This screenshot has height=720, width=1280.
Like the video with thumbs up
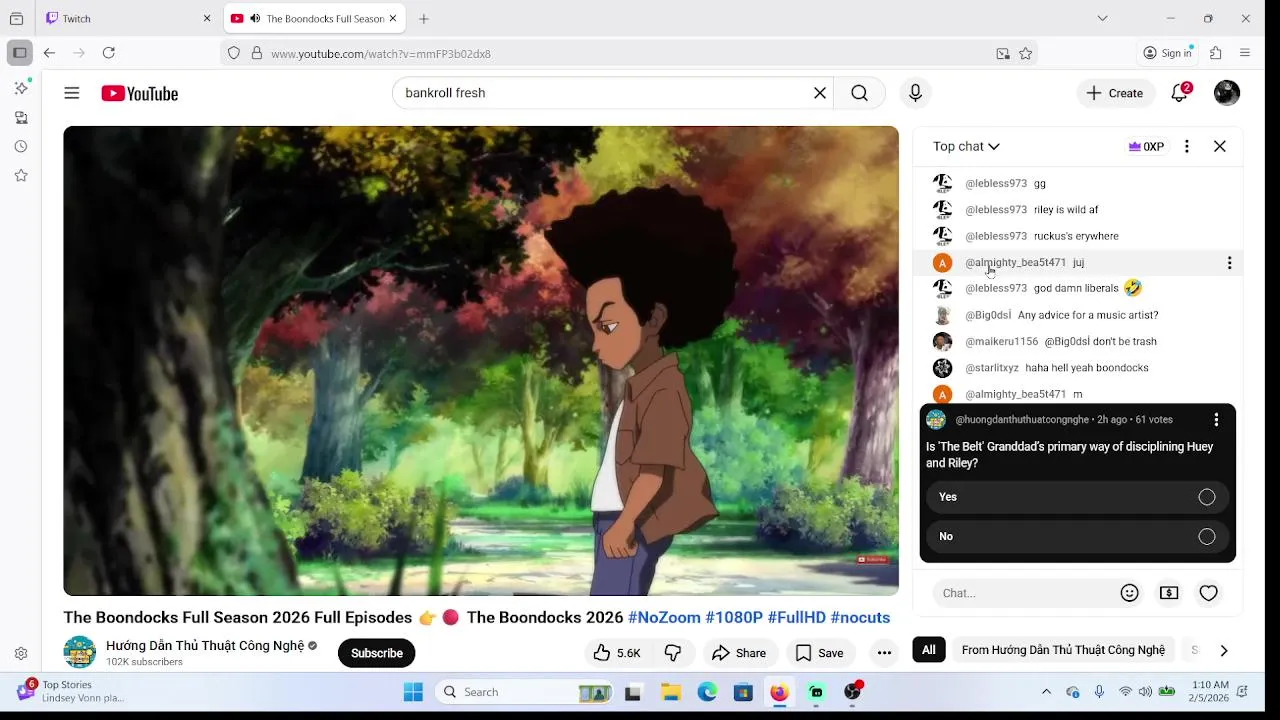616,653
